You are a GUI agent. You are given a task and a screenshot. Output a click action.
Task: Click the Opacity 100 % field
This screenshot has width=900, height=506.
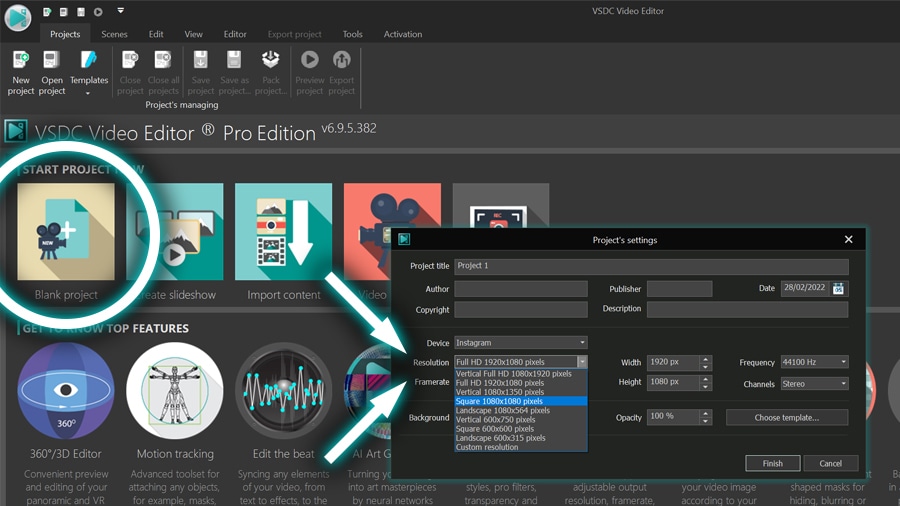[x=673, y=417]
